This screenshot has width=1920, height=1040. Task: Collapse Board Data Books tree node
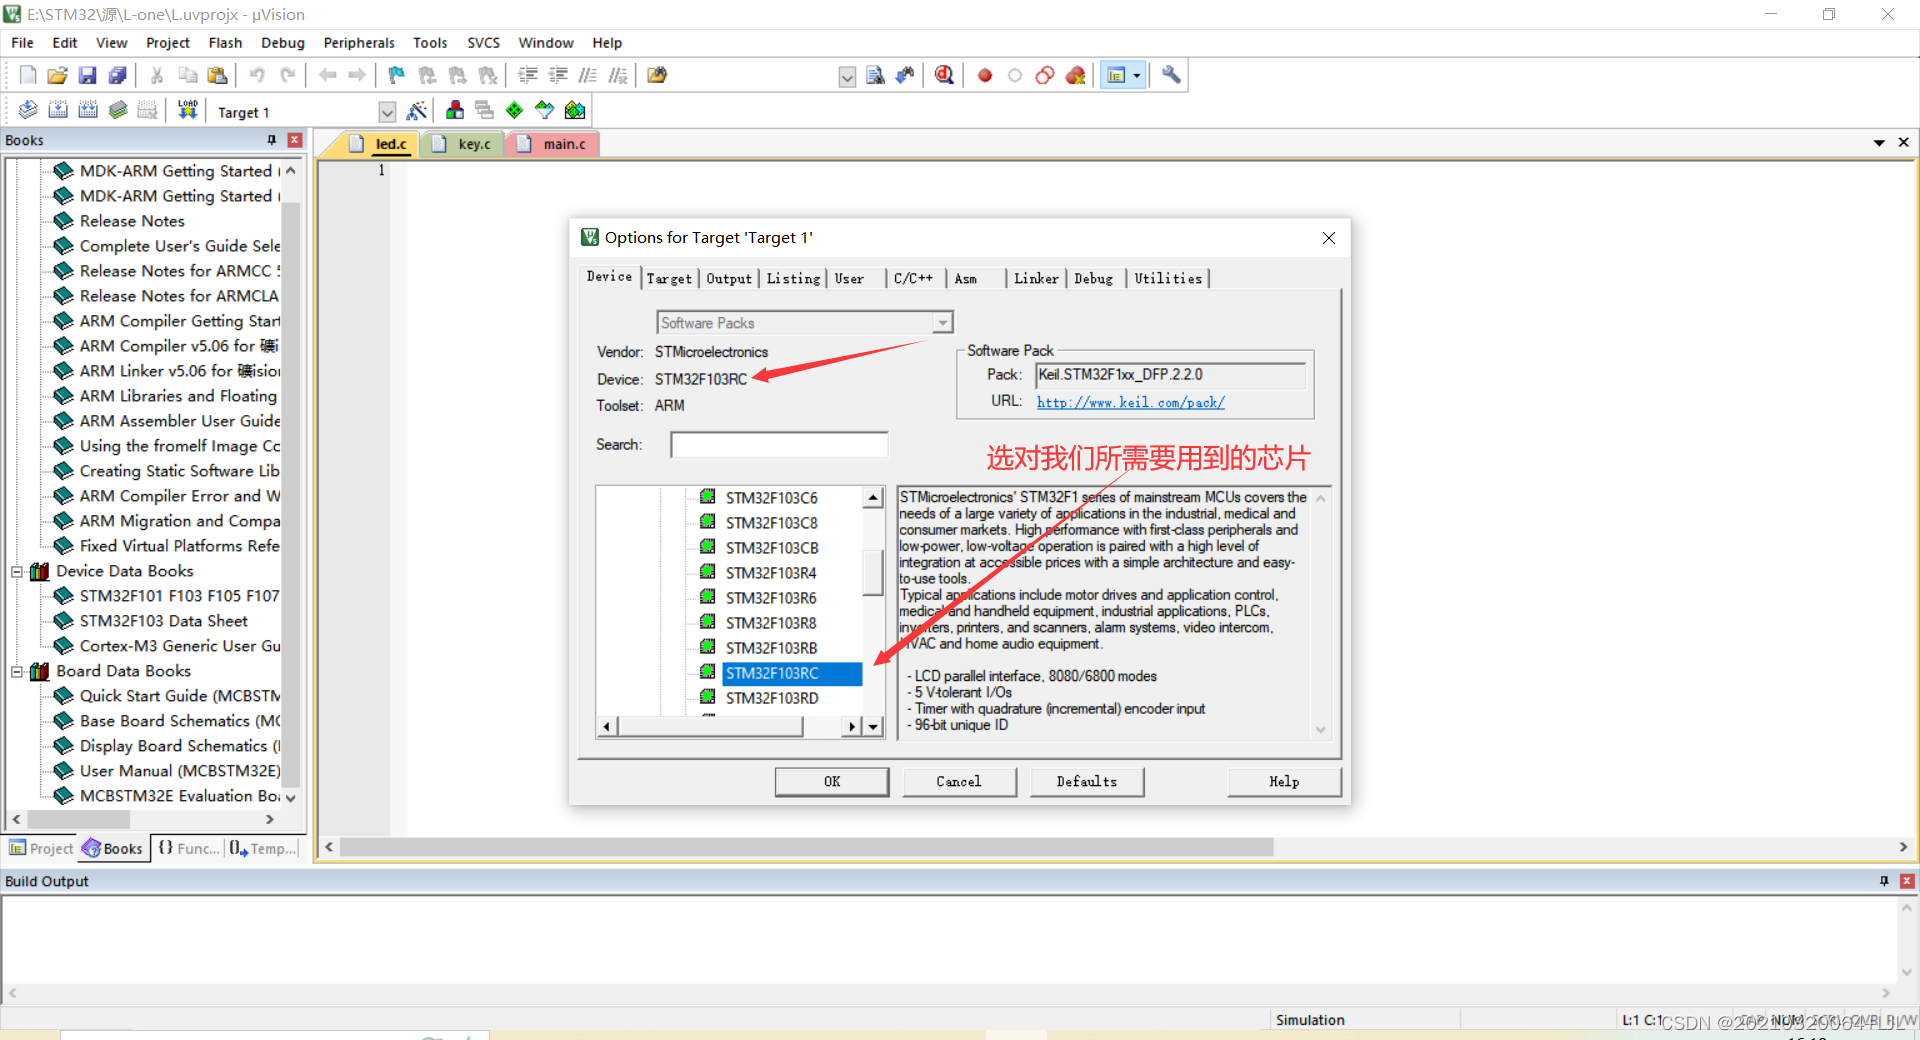pos(17,671)
